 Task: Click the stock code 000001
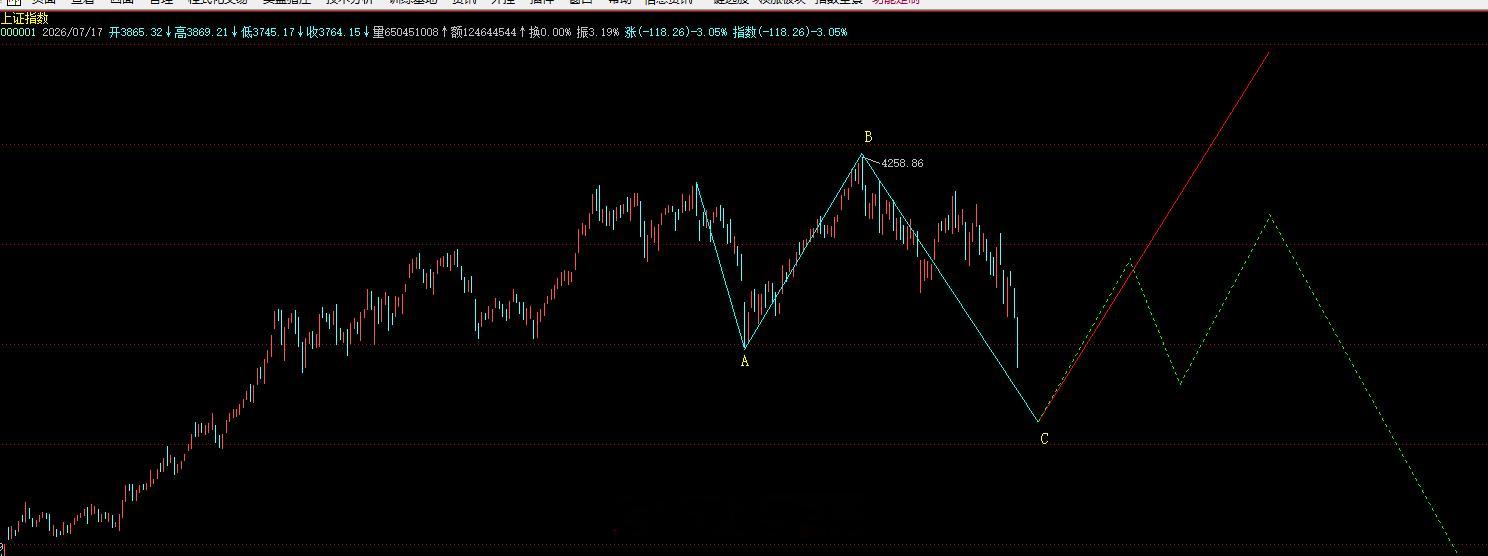[x=18, y=32]
